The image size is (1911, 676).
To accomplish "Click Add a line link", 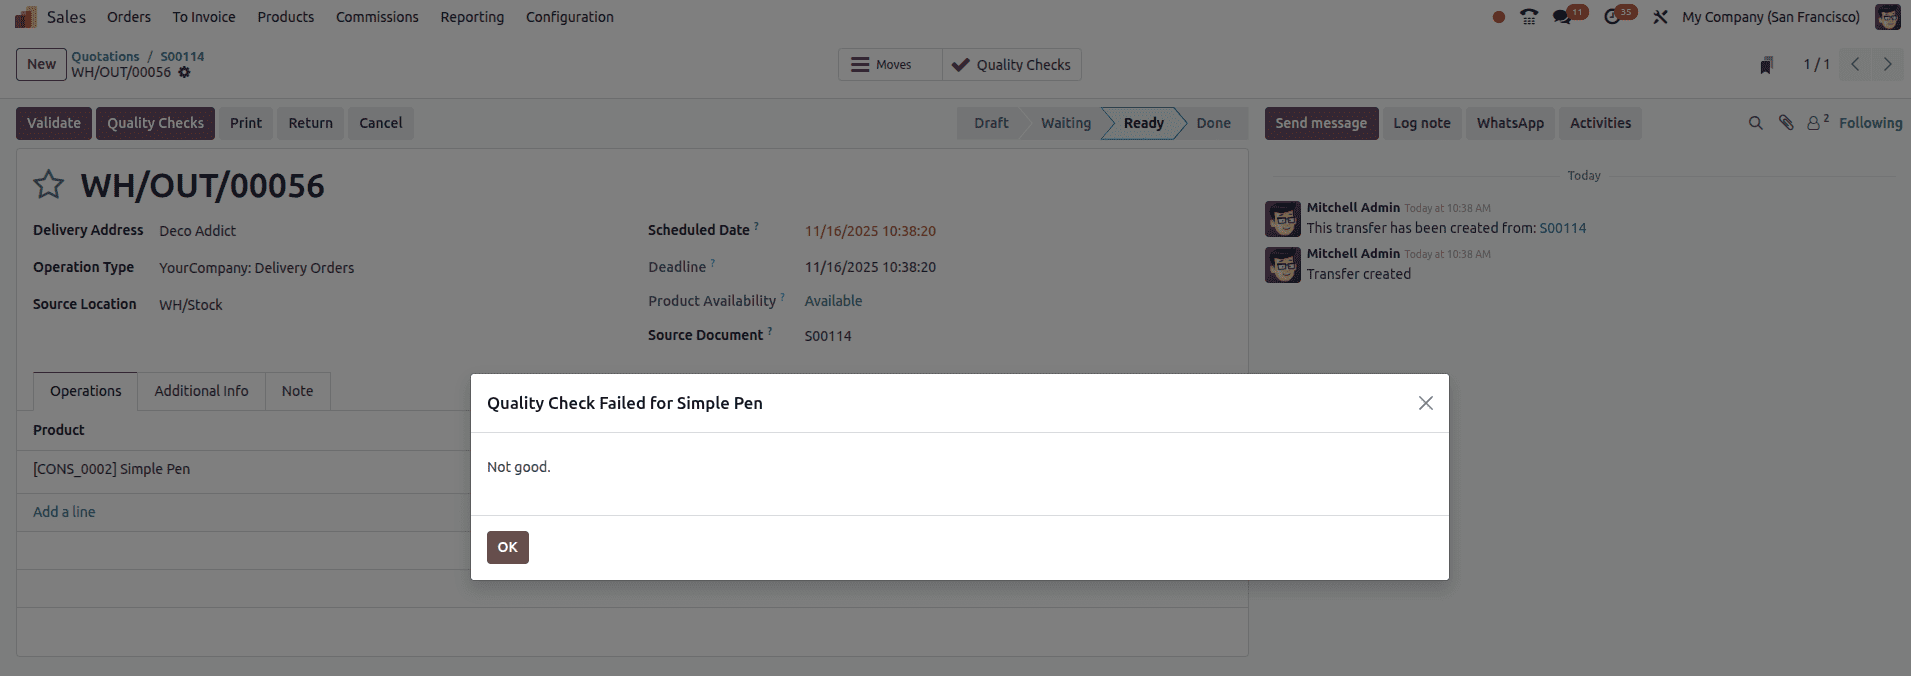I will [x=64, y=512].
